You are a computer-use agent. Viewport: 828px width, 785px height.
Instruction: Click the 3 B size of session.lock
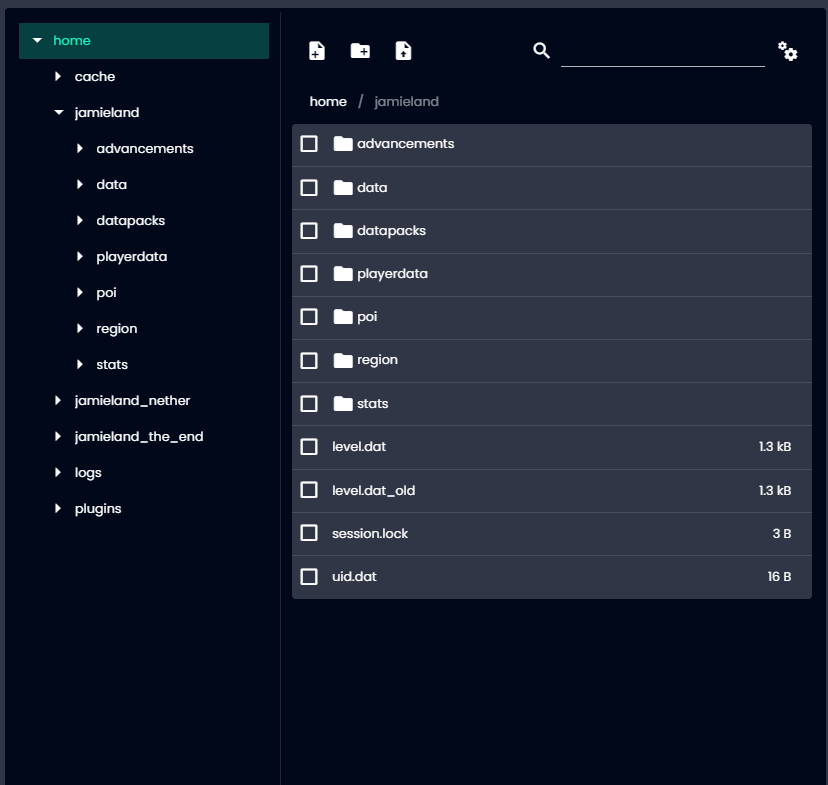point(782,533)
